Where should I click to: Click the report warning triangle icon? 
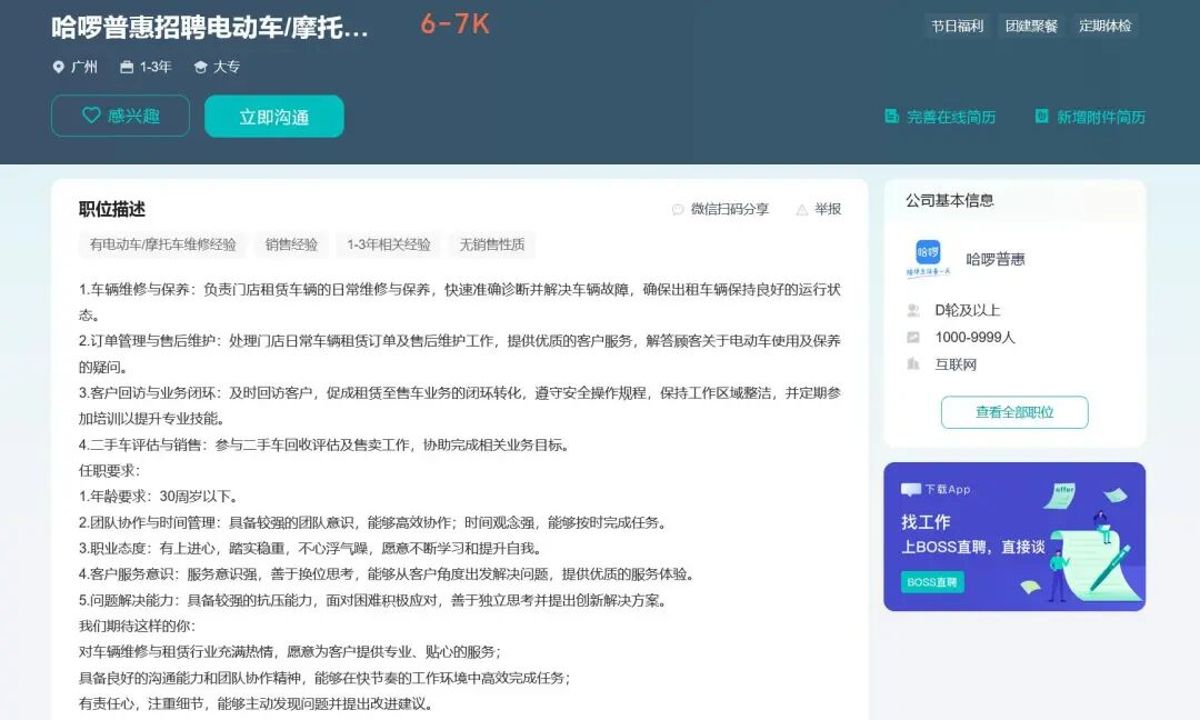point(802,209)
